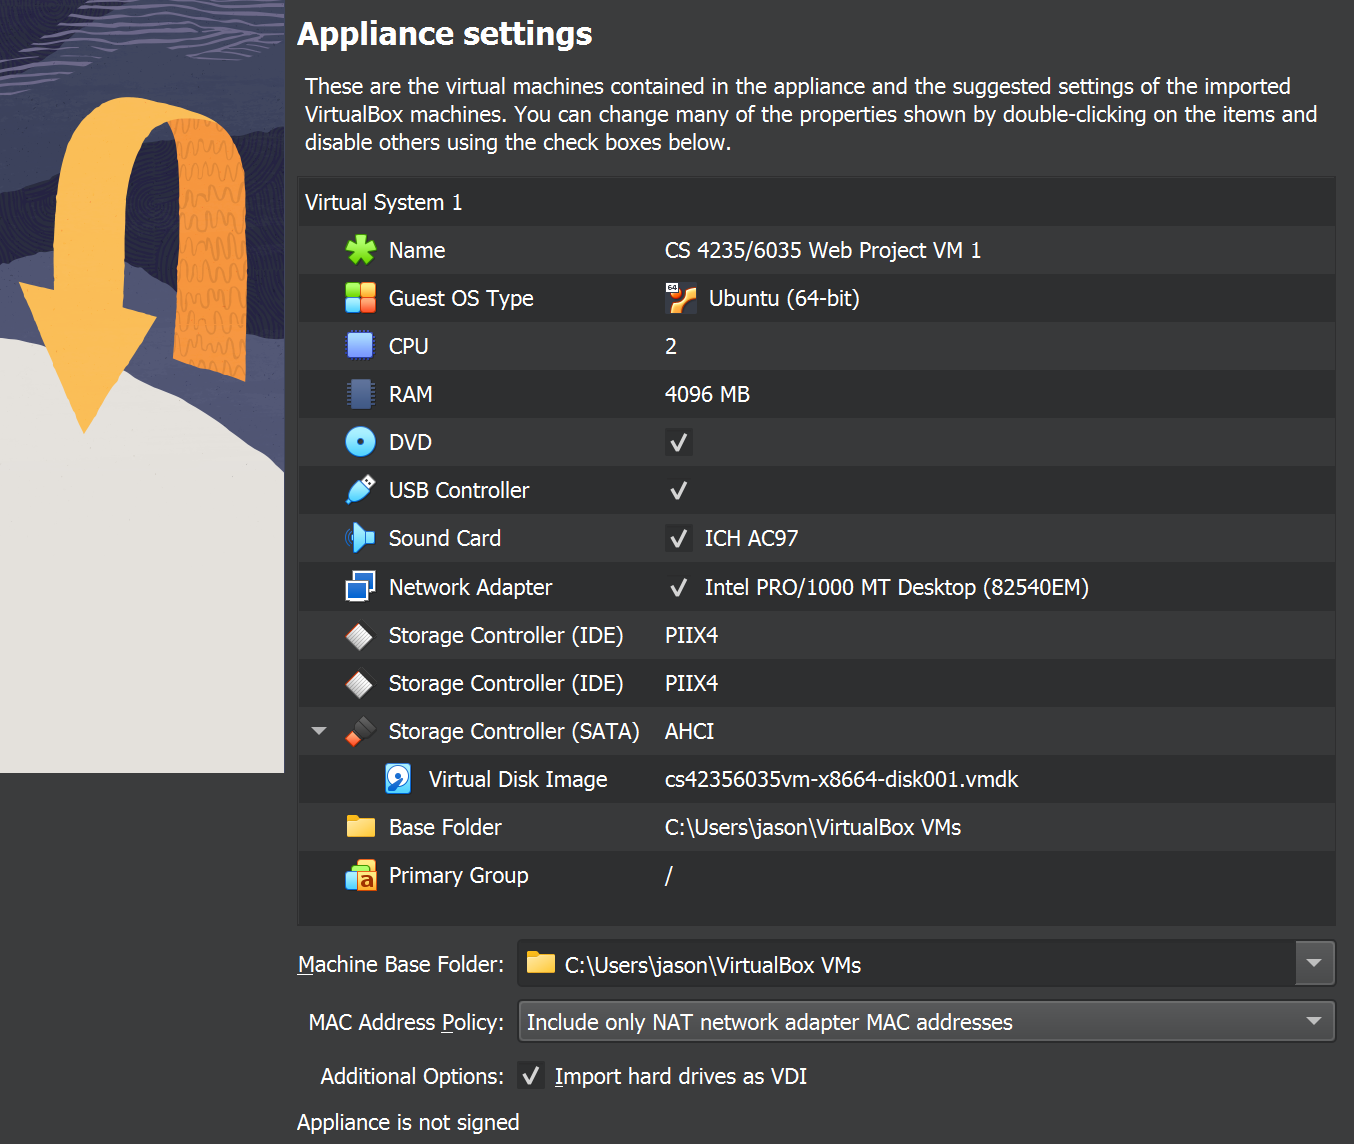Click the second Storage Controller (IDE) icon
The width and height of the screenshot is (1354, 1144).
pos(359,683)
